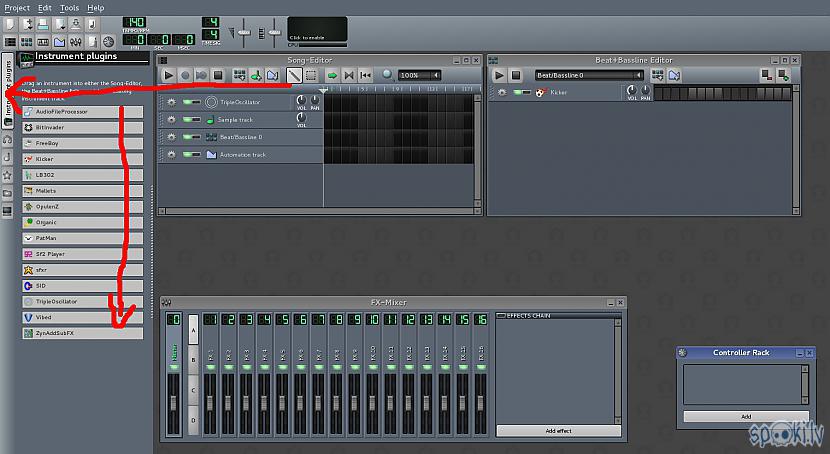The image size is (830, 454).
Task: Select the Kicker instrument plugin
Action: (83, 159)
